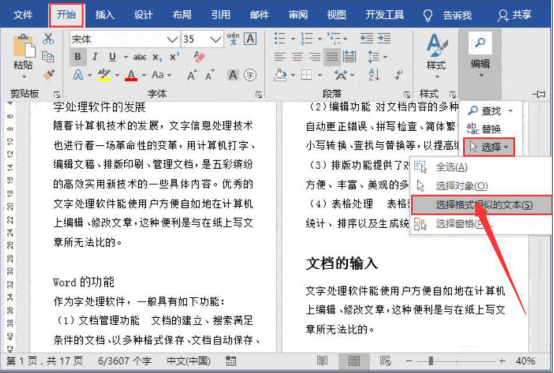Click the Sort A-Z icon

point(374,75)
